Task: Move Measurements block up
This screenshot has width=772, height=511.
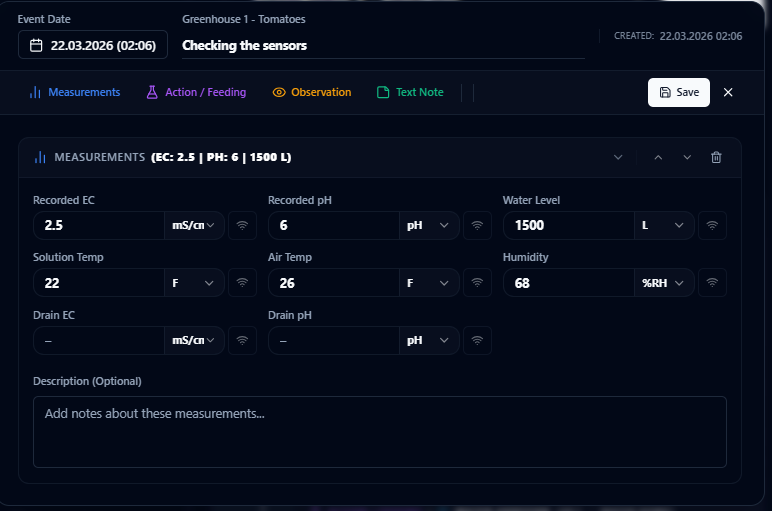Action: pos(658,157)
